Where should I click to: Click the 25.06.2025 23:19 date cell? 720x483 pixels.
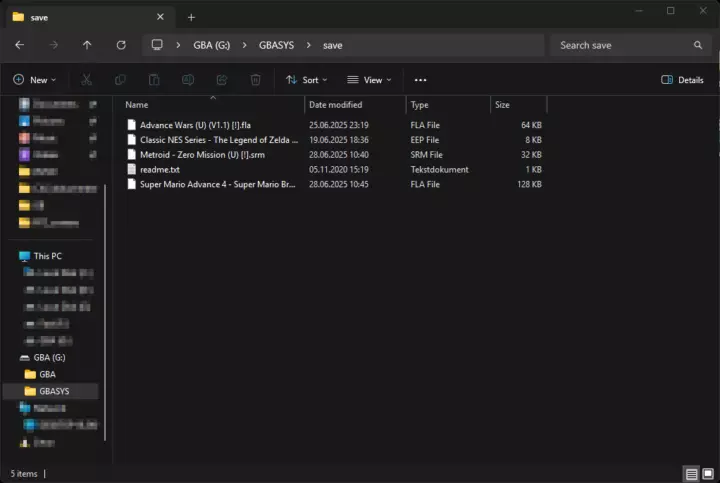coord(339,125)
